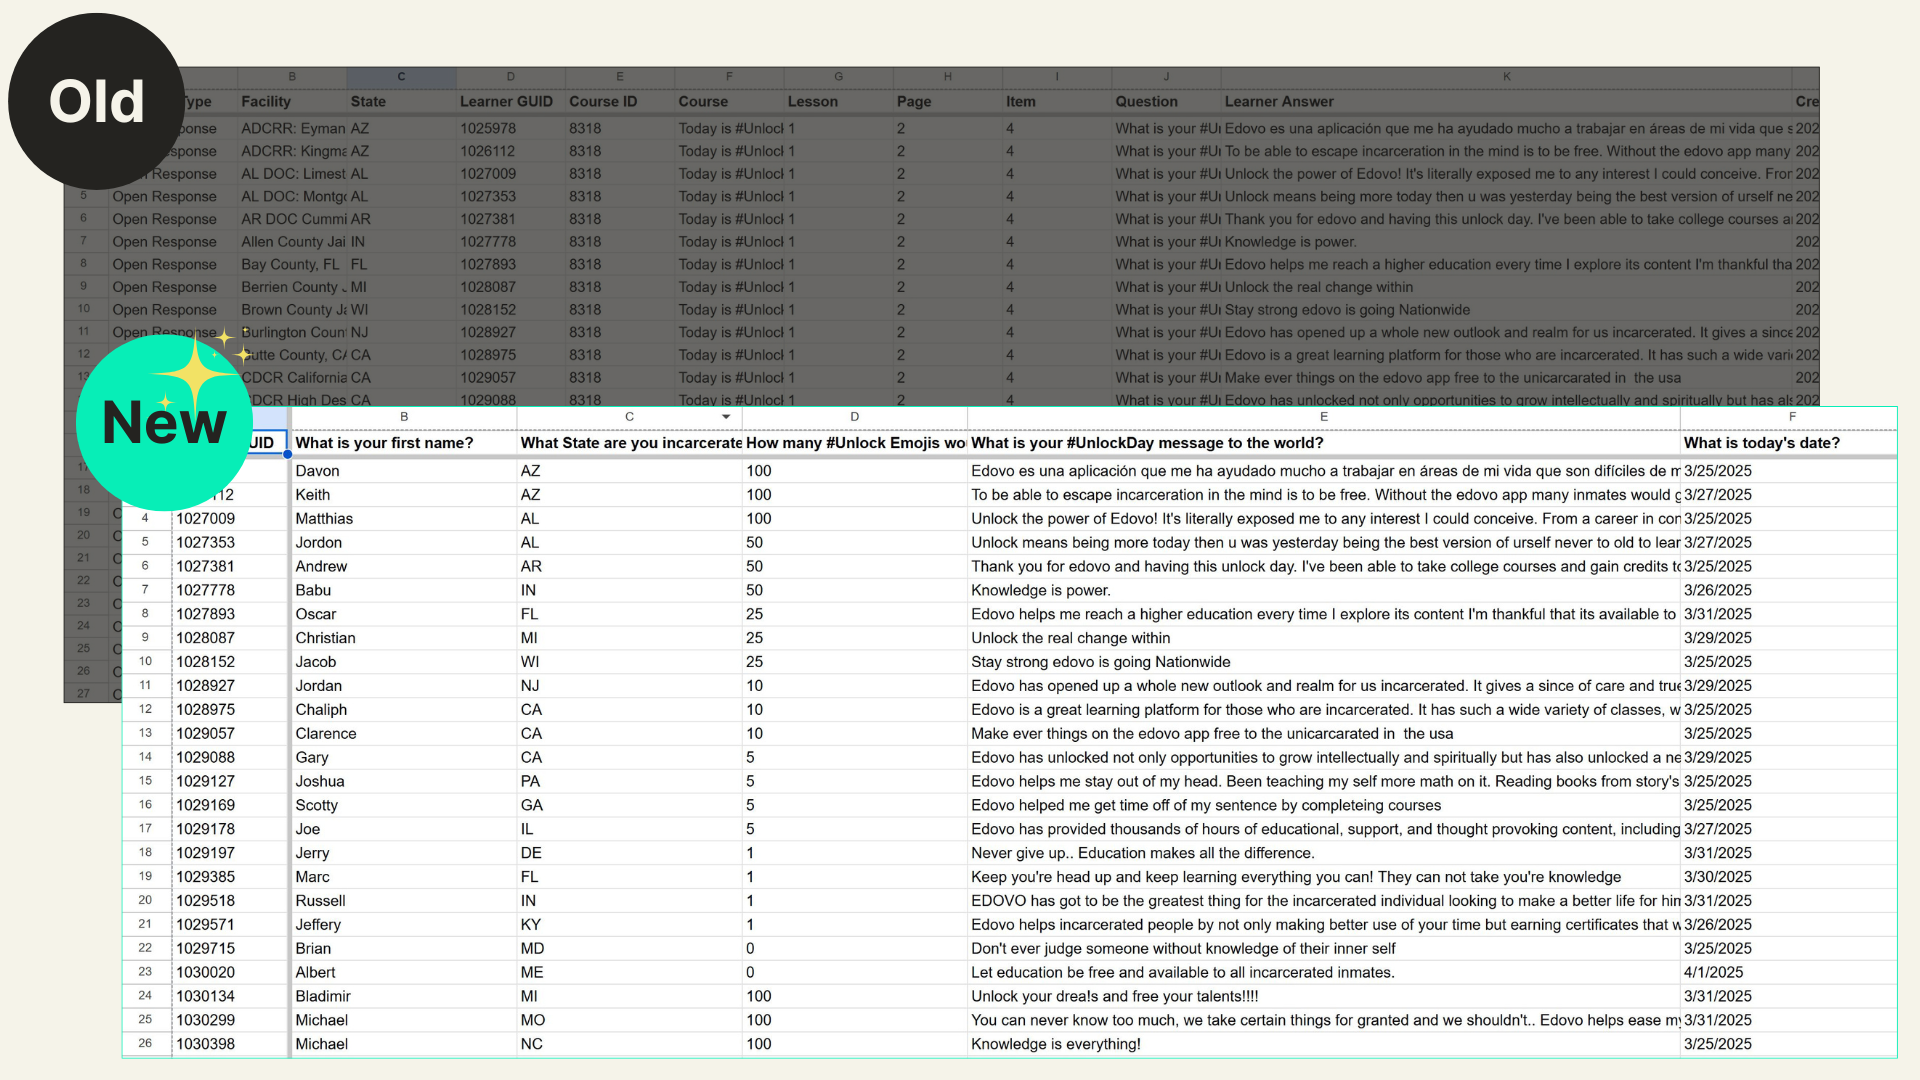Click 'Learner Answer' header in Old sheet
This screenshot has width=1920, height=1080.
pyautogui.click(x=1506, y=102)
